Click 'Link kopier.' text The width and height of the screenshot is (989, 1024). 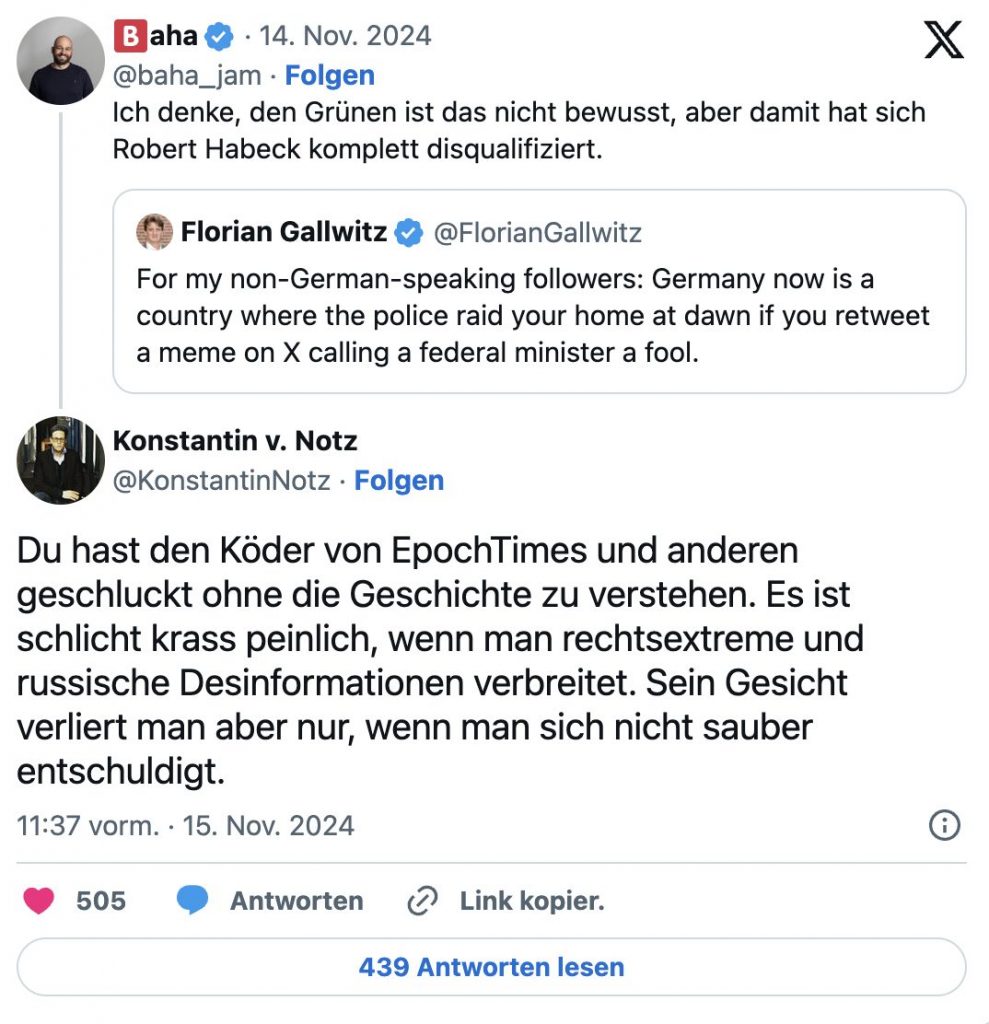point(532,901)
